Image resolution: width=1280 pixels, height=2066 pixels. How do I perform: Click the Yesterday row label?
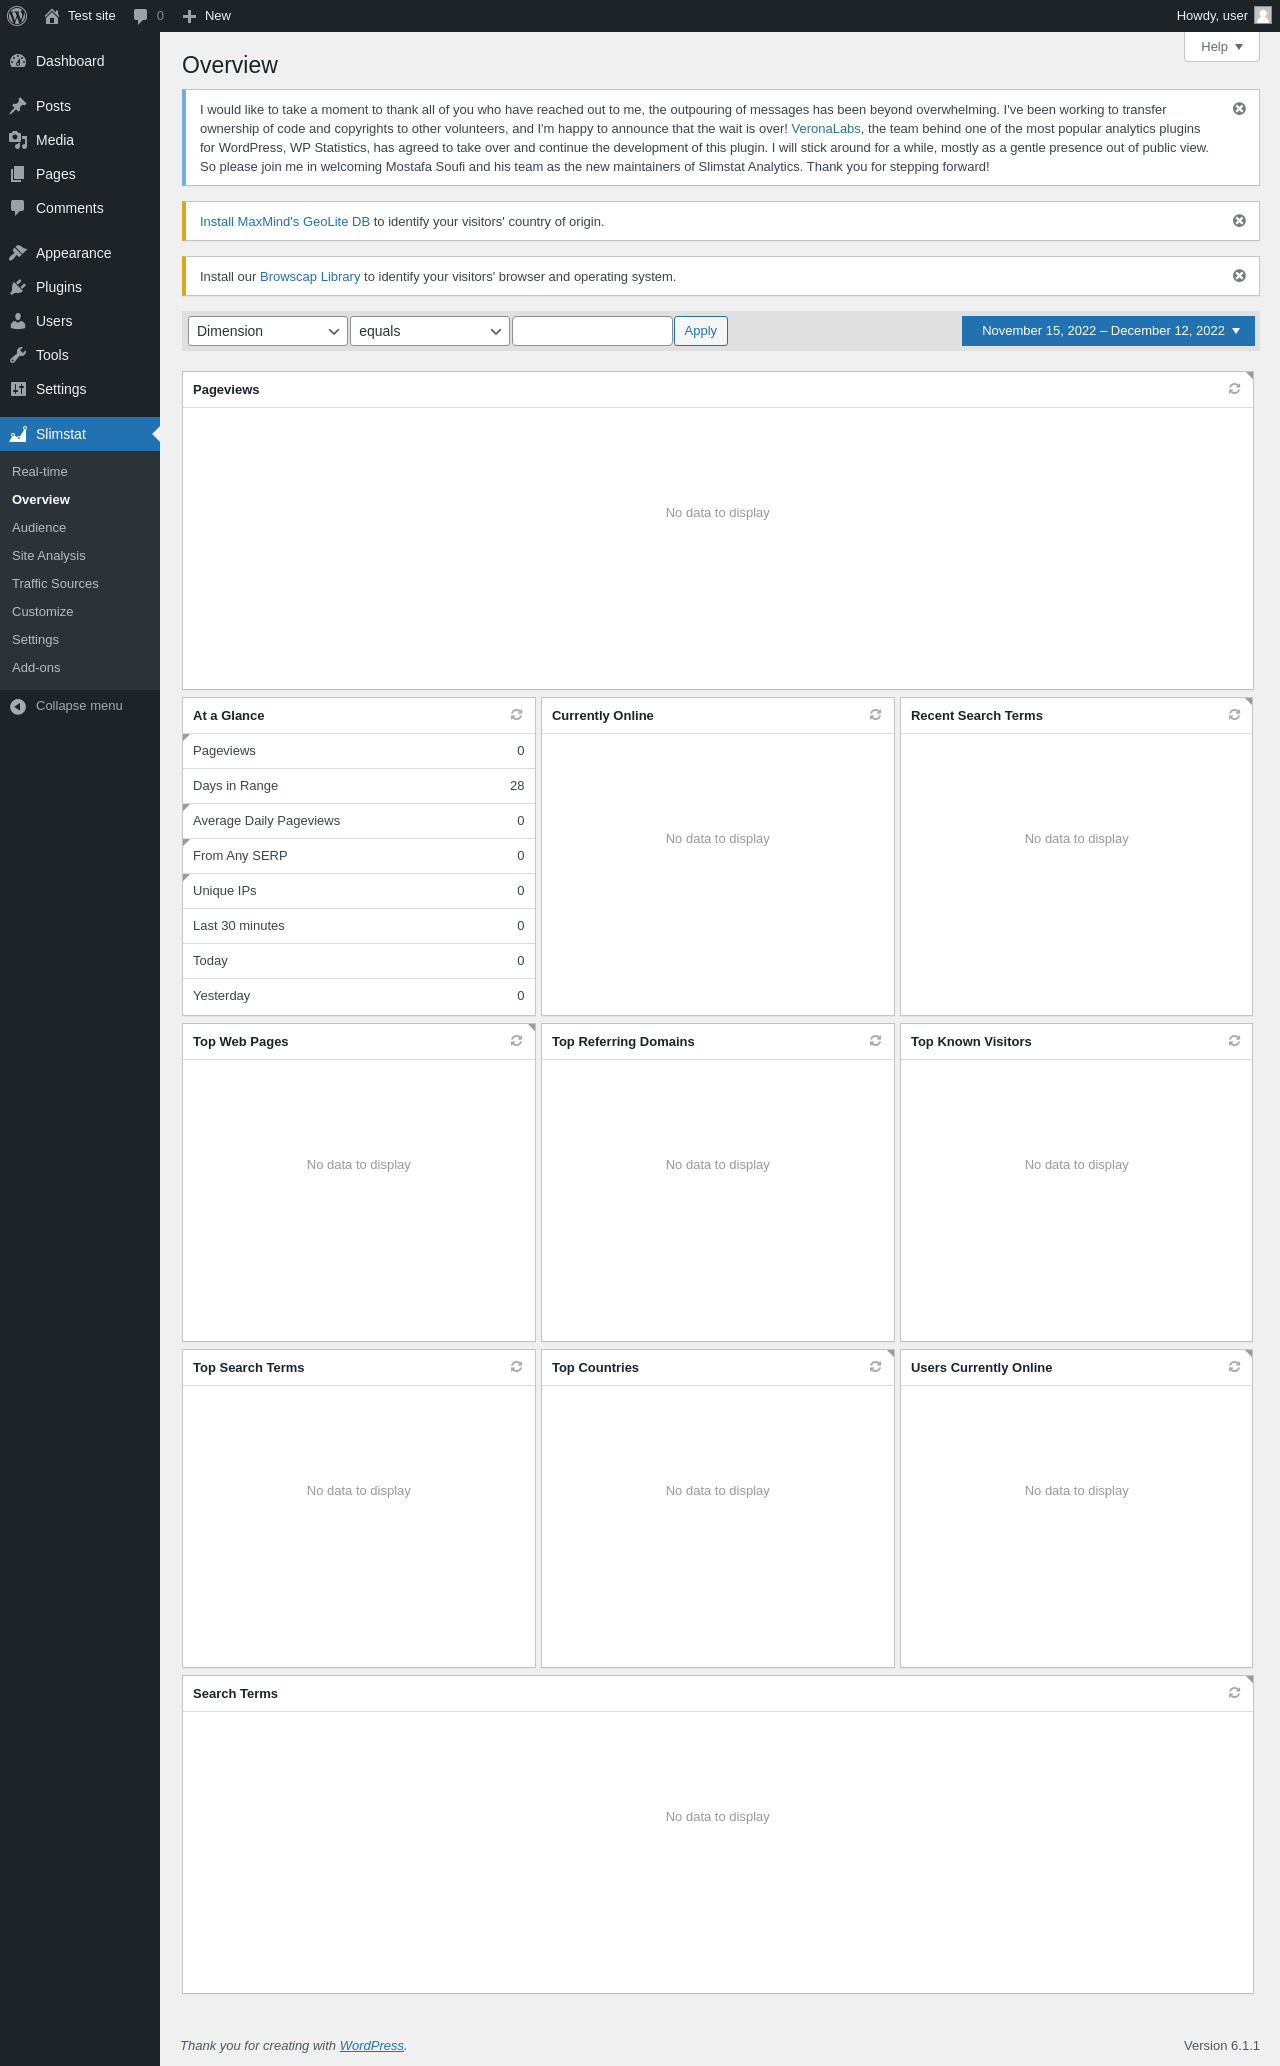(x=222, y=996)
